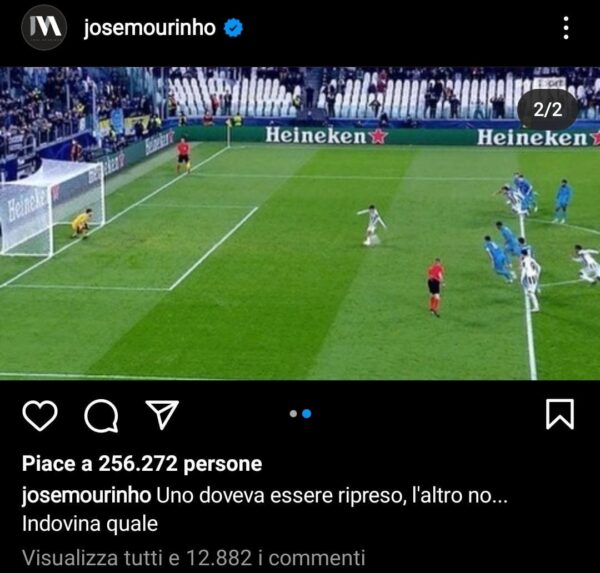Open josemourinho username in caption
Screen dimensions: 600x573
click(x=86, y=495)
